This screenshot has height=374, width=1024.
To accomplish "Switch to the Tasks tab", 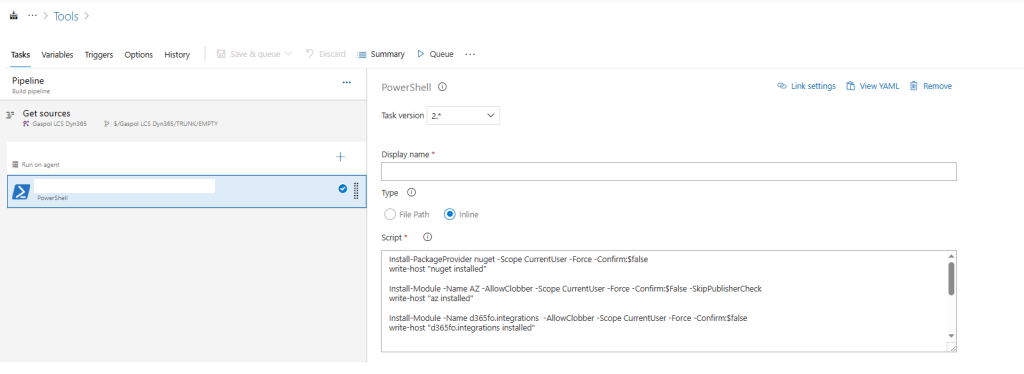I will tap(20, 55).
